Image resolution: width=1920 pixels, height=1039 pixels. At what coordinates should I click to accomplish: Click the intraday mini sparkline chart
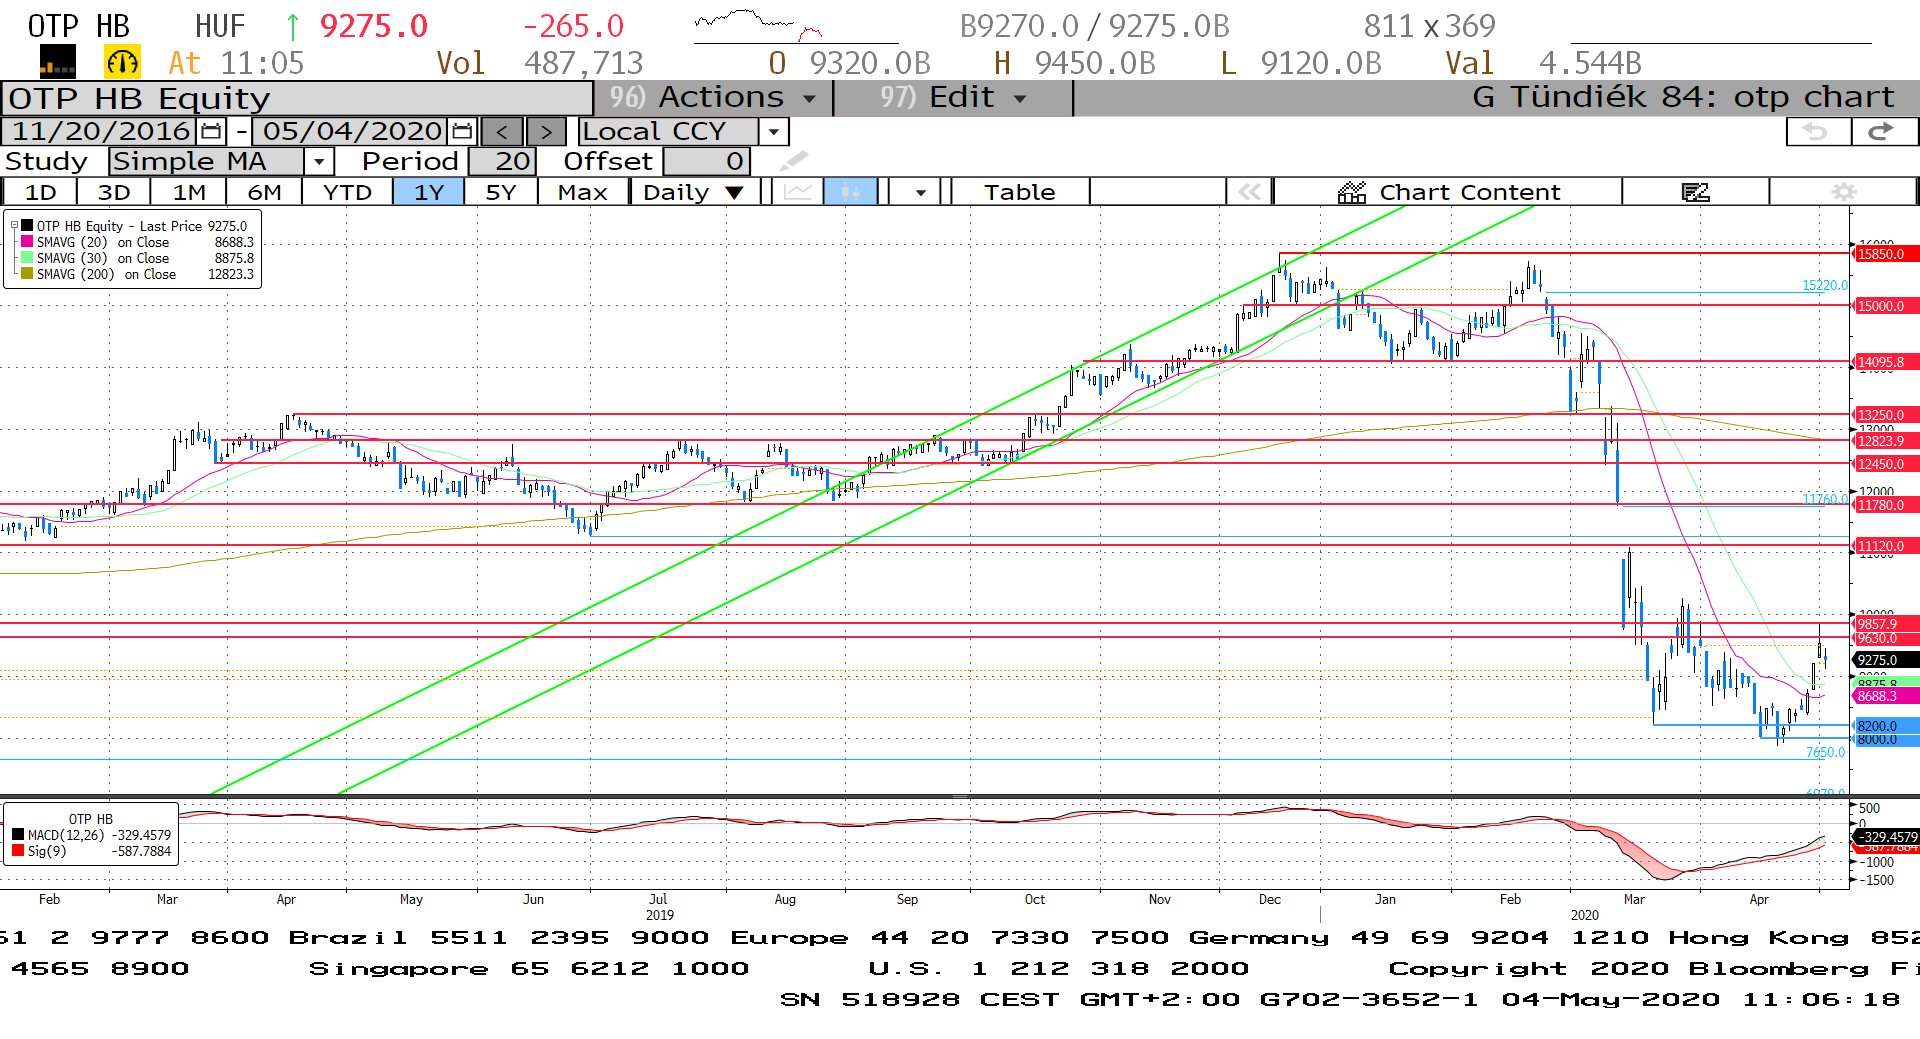coord(758,26)
